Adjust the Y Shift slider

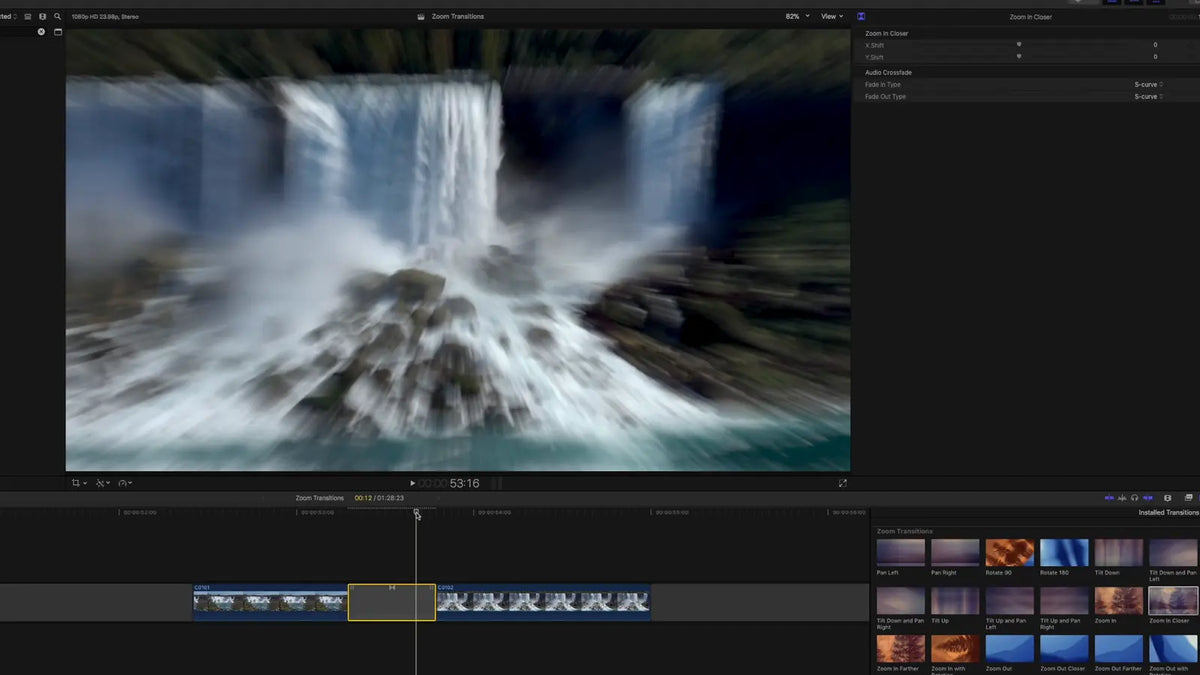pyautogui.click(x=1018, y=57)
